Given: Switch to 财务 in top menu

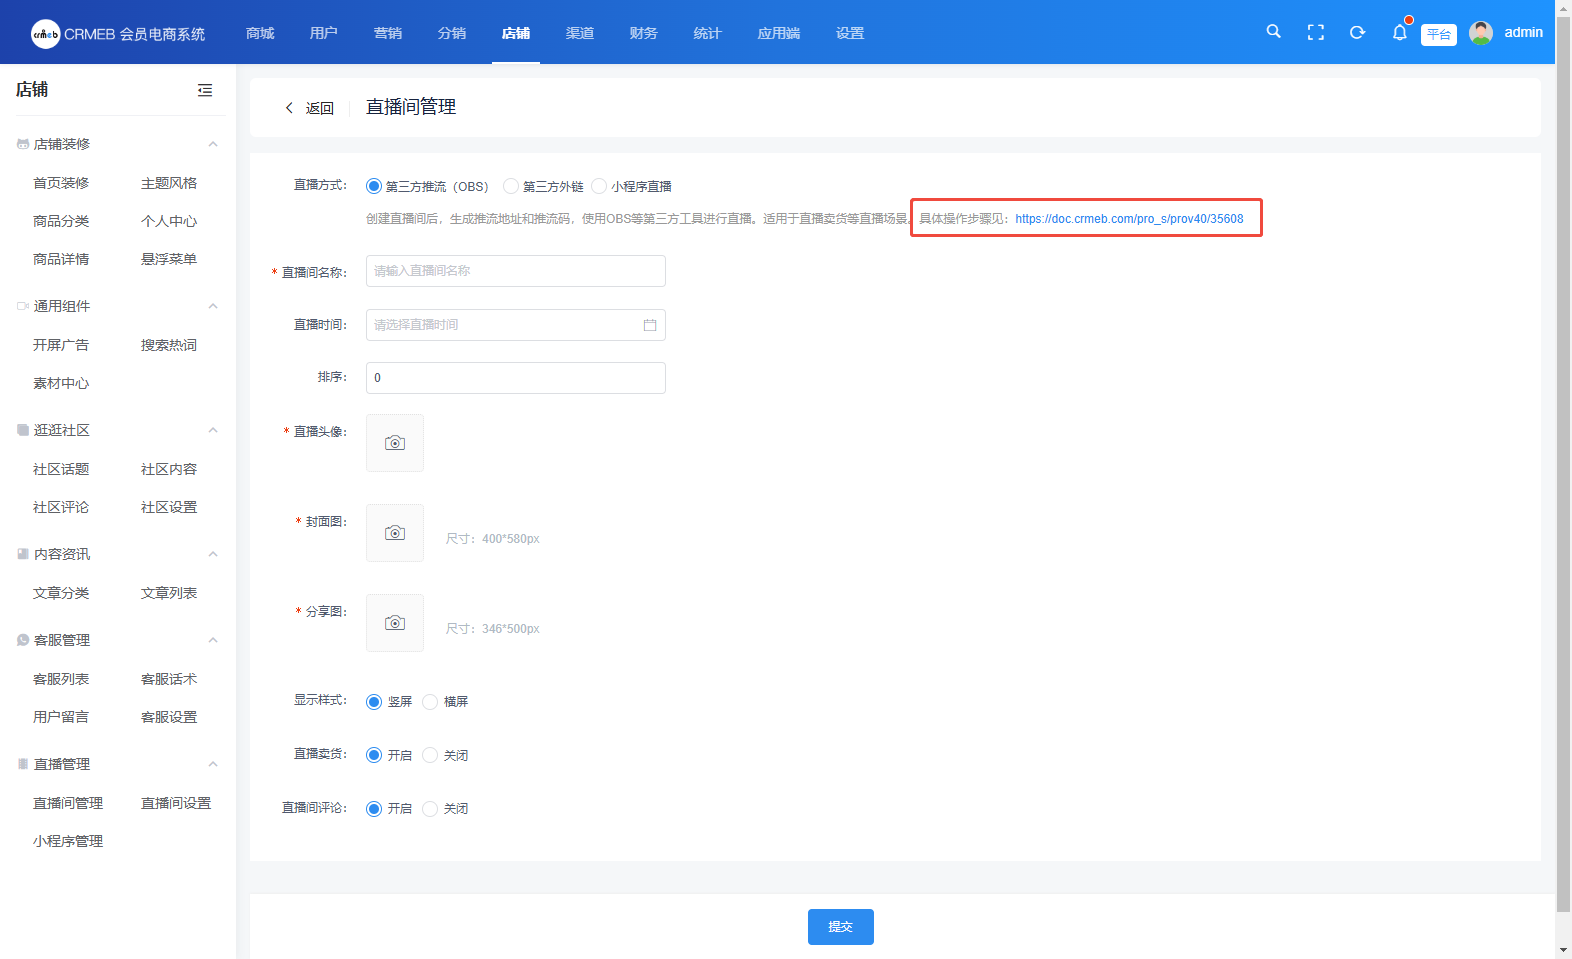Looking at the screenshot, I should point(644,33).
